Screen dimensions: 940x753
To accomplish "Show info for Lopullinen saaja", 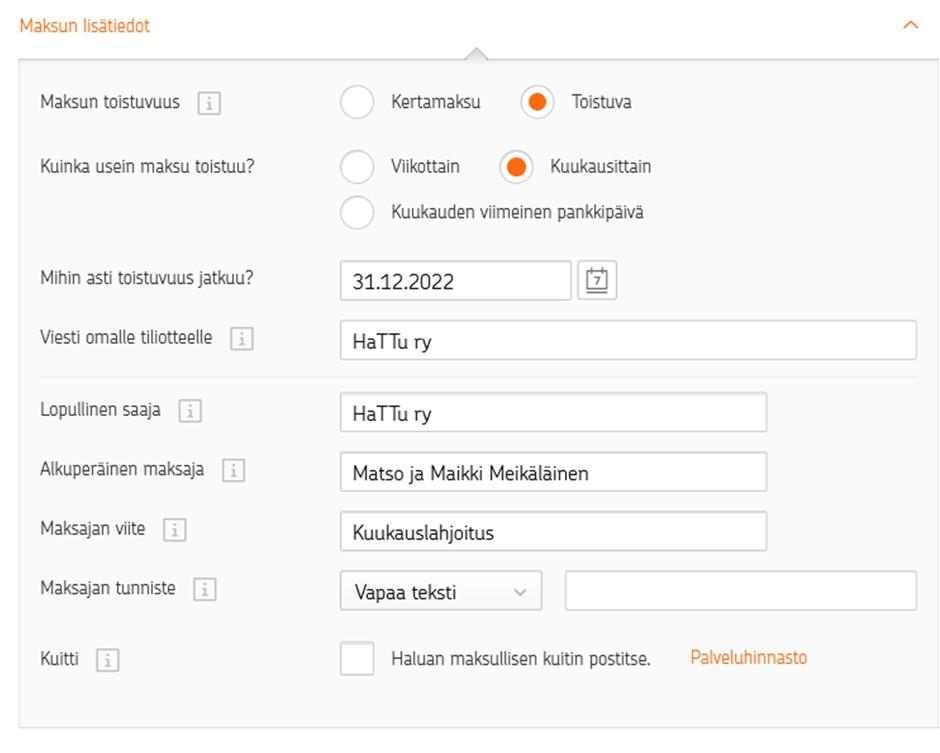I will pyautogui.click(x=190, y=411).
